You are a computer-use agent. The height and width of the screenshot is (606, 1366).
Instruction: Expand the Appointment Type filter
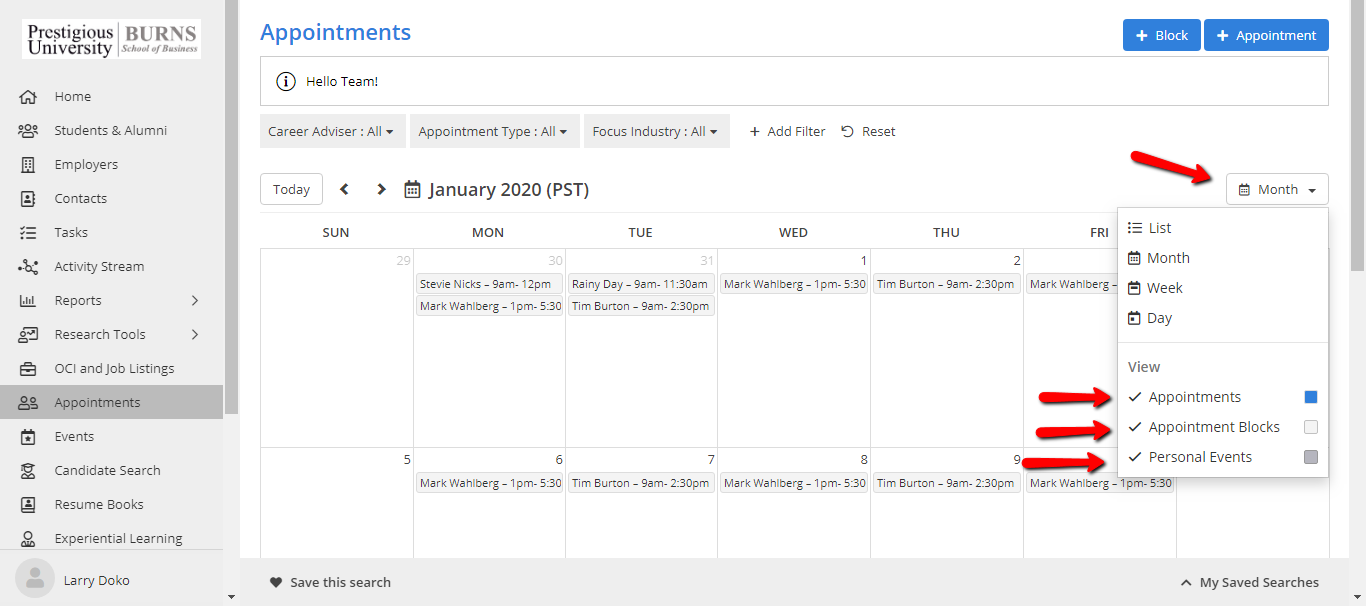pyautogui.click(x=492, y=131)
